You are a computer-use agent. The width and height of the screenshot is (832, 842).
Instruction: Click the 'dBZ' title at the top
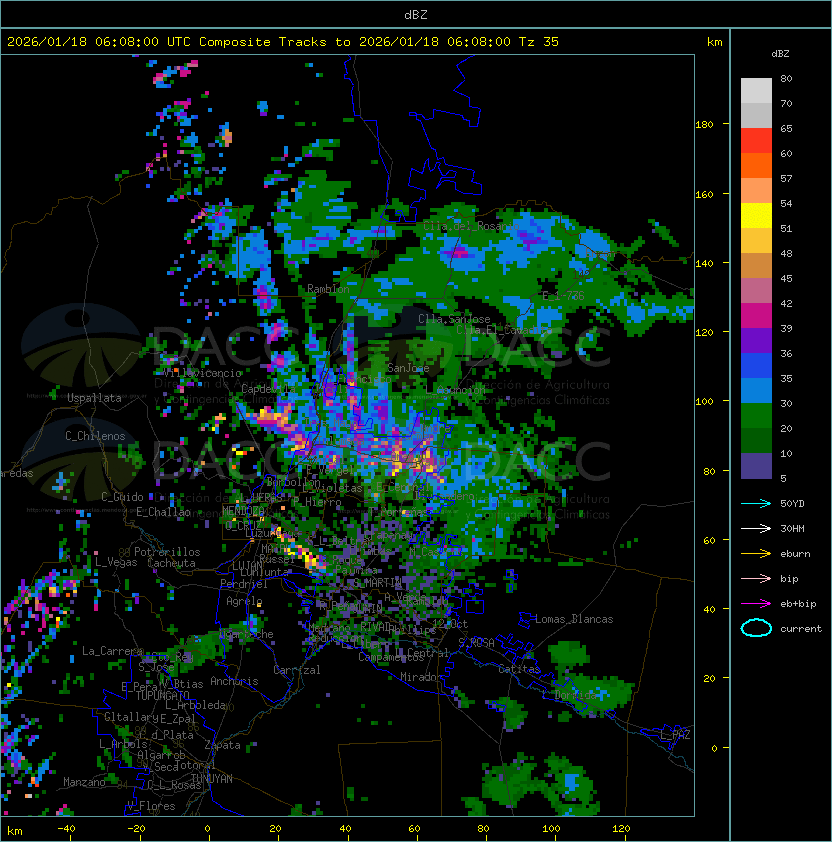coord(416,14)
